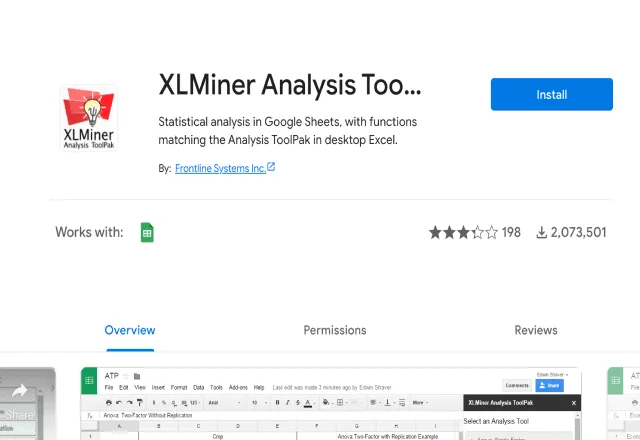Switch to the Permissions tab

(335, 330)
